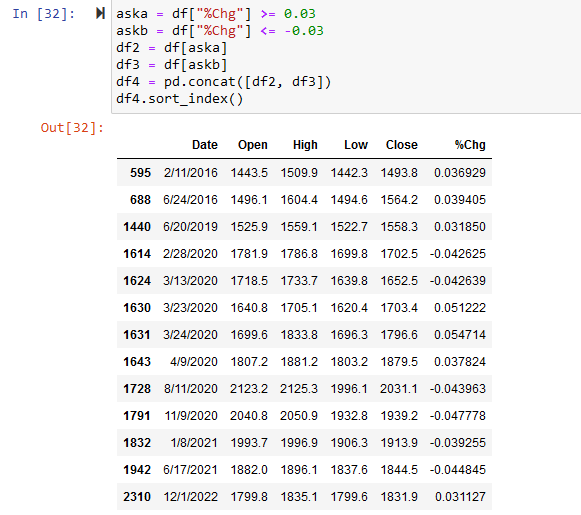Click date cell 12/1/2022
Image resolution: width=581 pixels, height=515 pixels.
point(191,497)
